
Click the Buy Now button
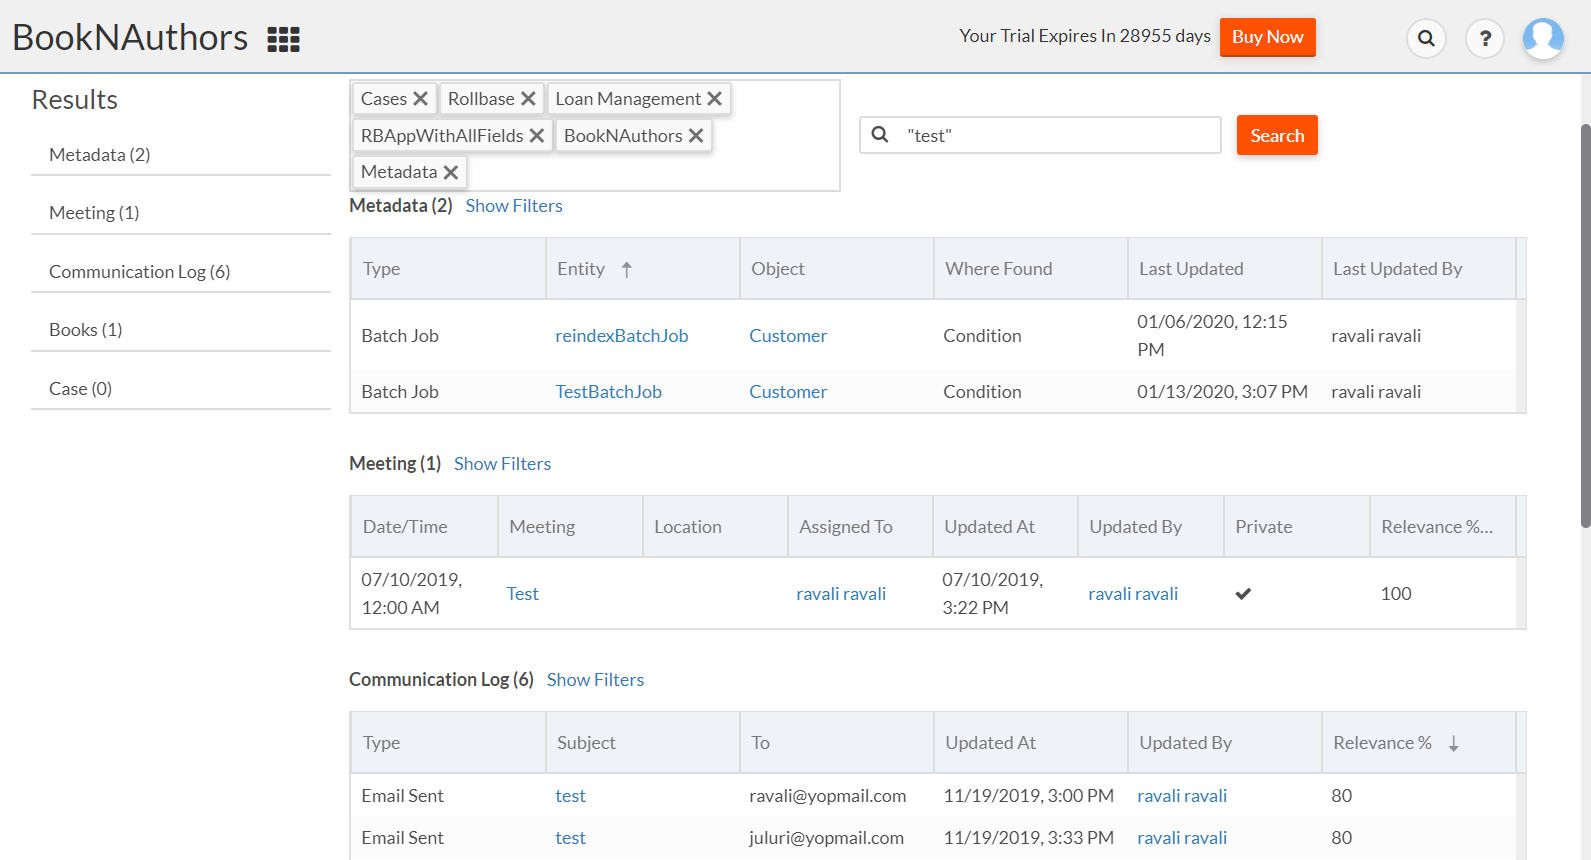point(1268,37)
